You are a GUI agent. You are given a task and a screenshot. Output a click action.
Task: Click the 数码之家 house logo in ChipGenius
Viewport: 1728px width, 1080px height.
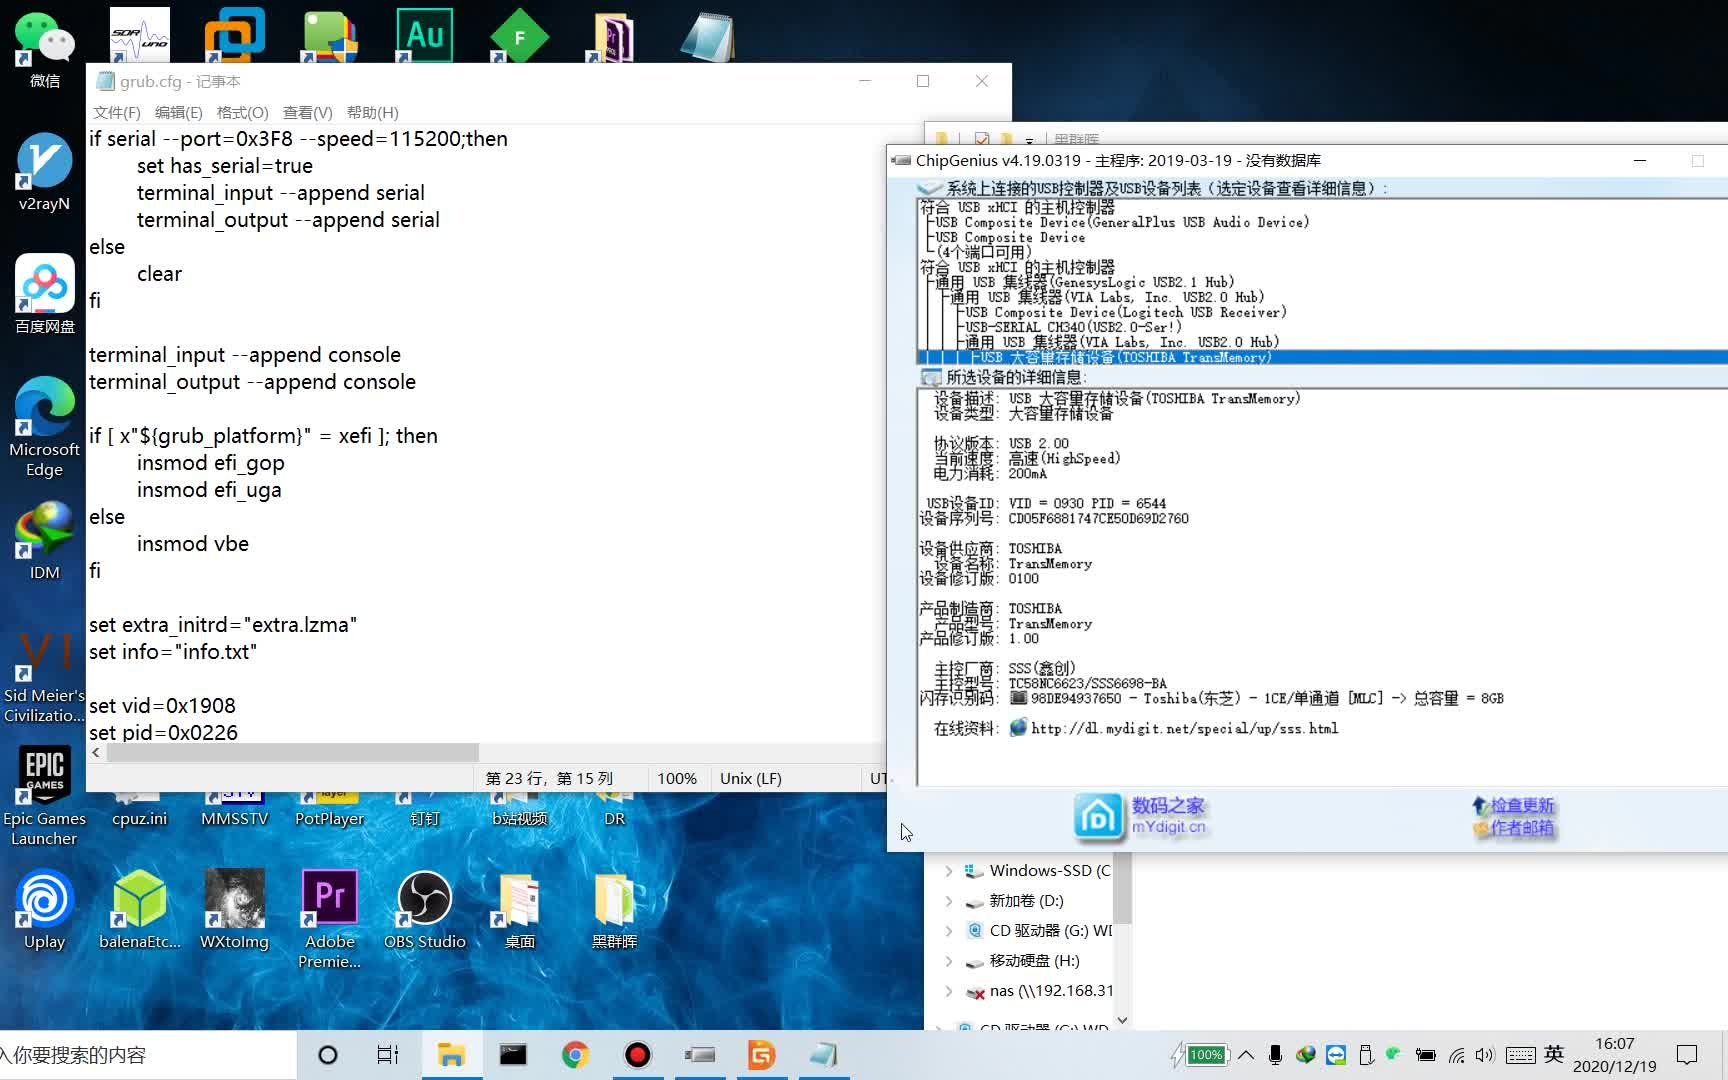tap(1098, 817)
